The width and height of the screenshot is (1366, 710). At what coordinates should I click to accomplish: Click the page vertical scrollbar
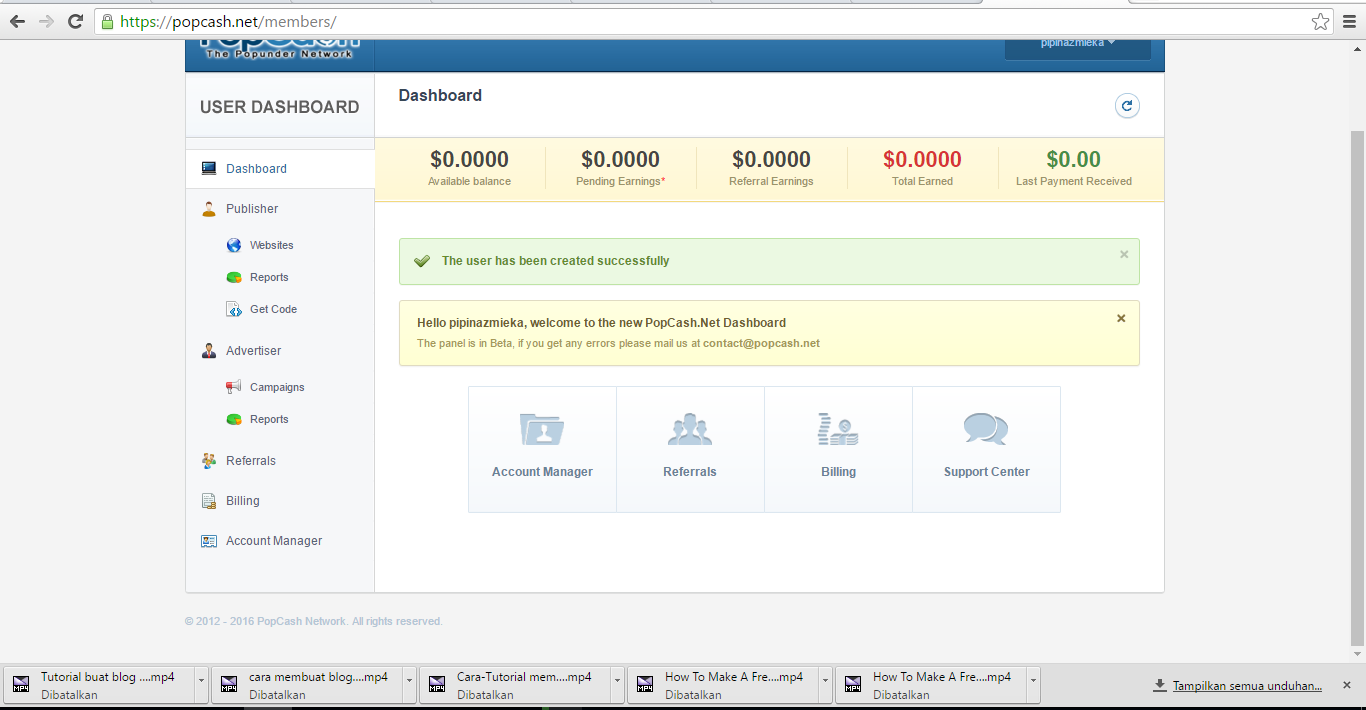coord(1357,390)
